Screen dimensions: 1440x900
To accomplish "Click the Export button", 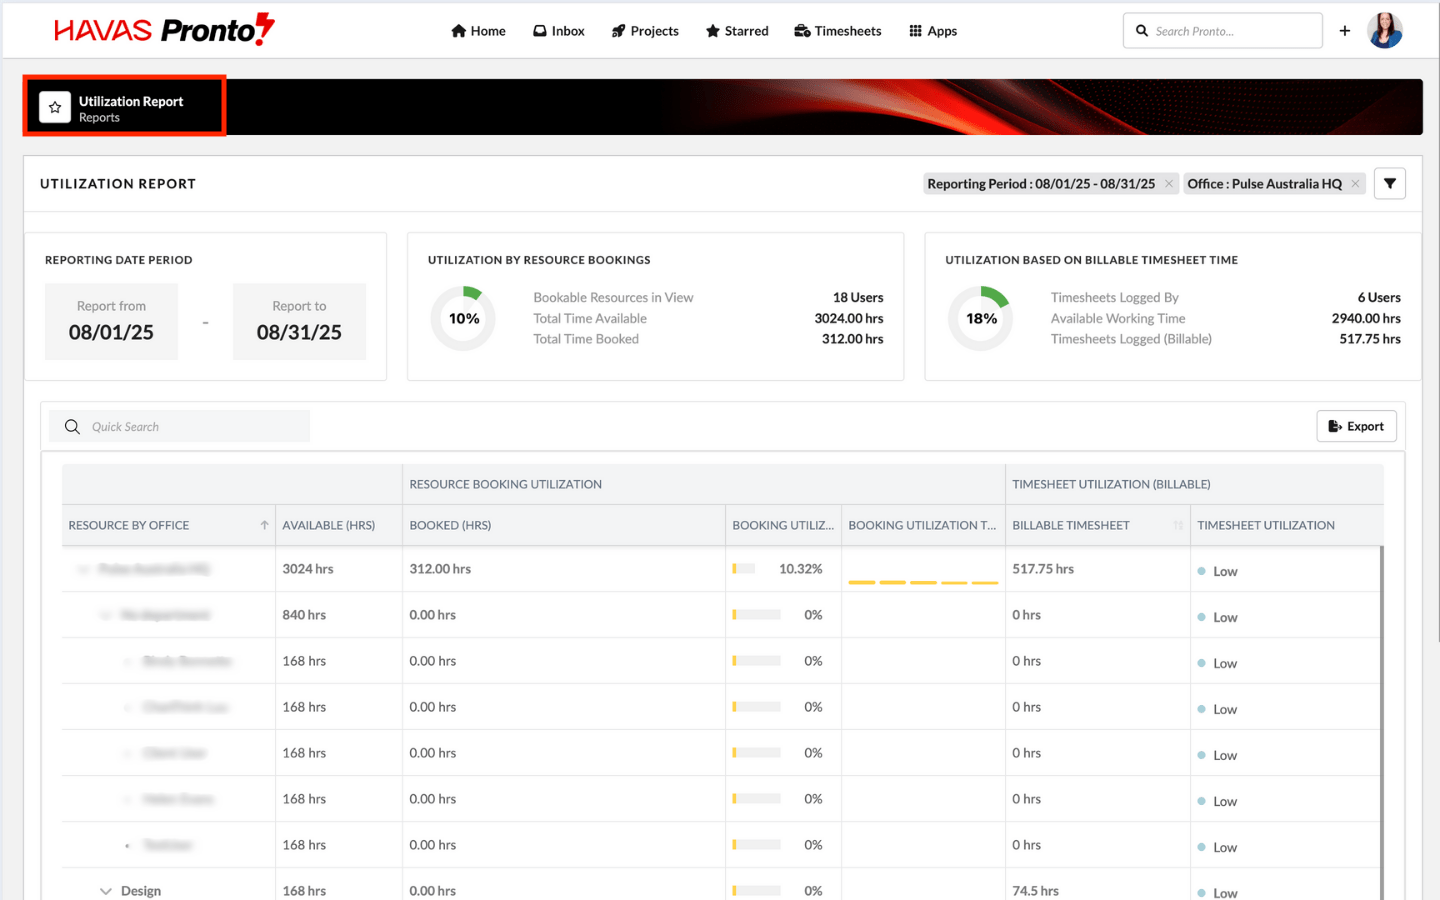I will 1356,426.
